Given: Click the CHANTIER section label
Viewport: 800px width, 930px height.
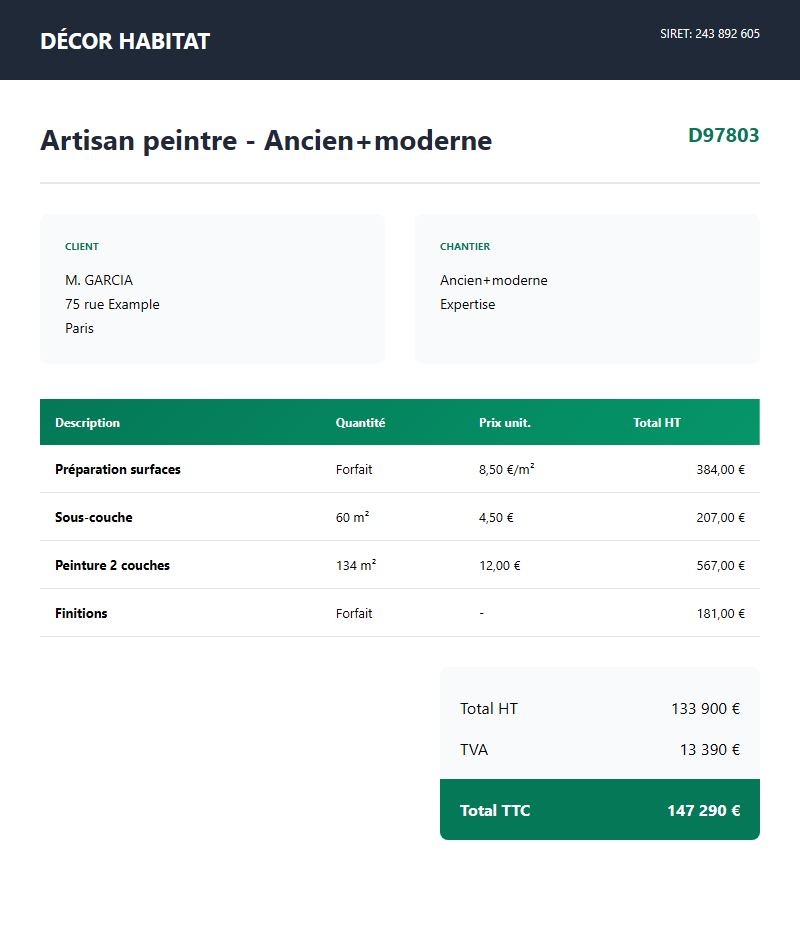Looking at the screenshot, I should pyautogui.click(x=465, y=247).
